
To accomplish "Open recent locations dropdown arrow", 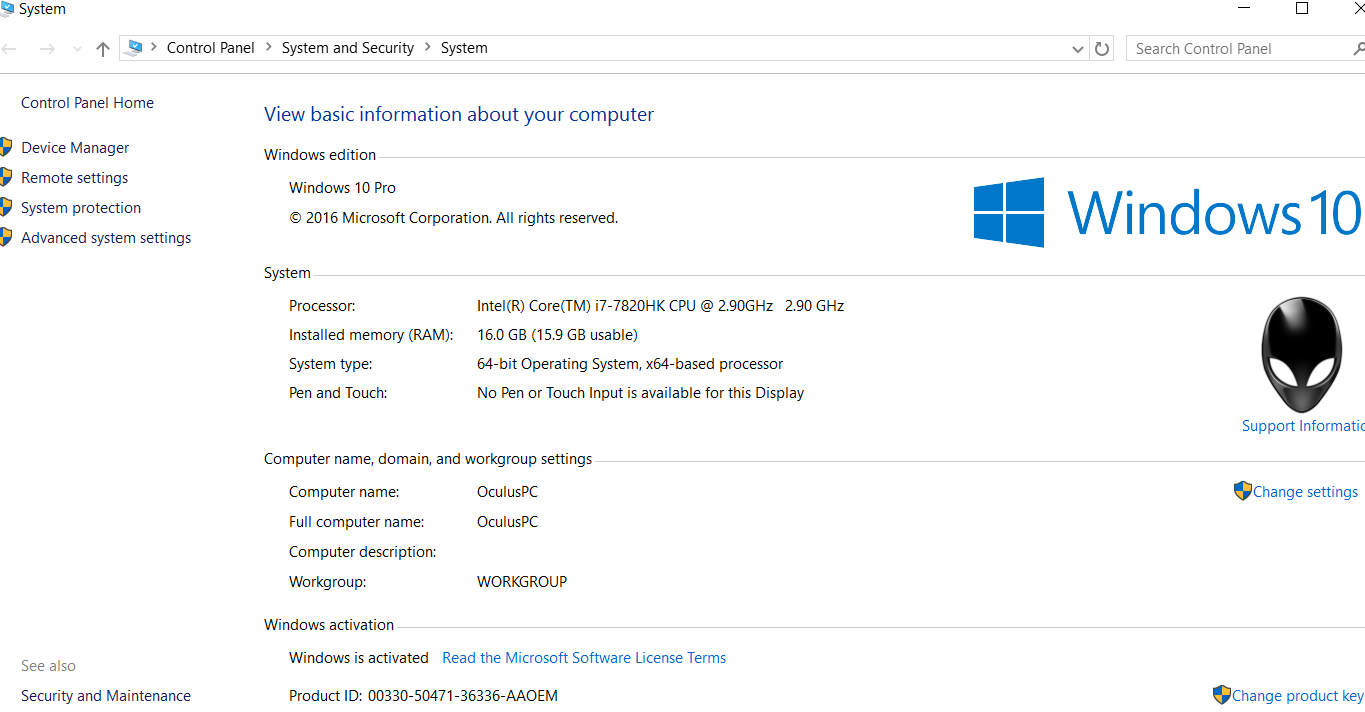I will [x=77, y=49].
